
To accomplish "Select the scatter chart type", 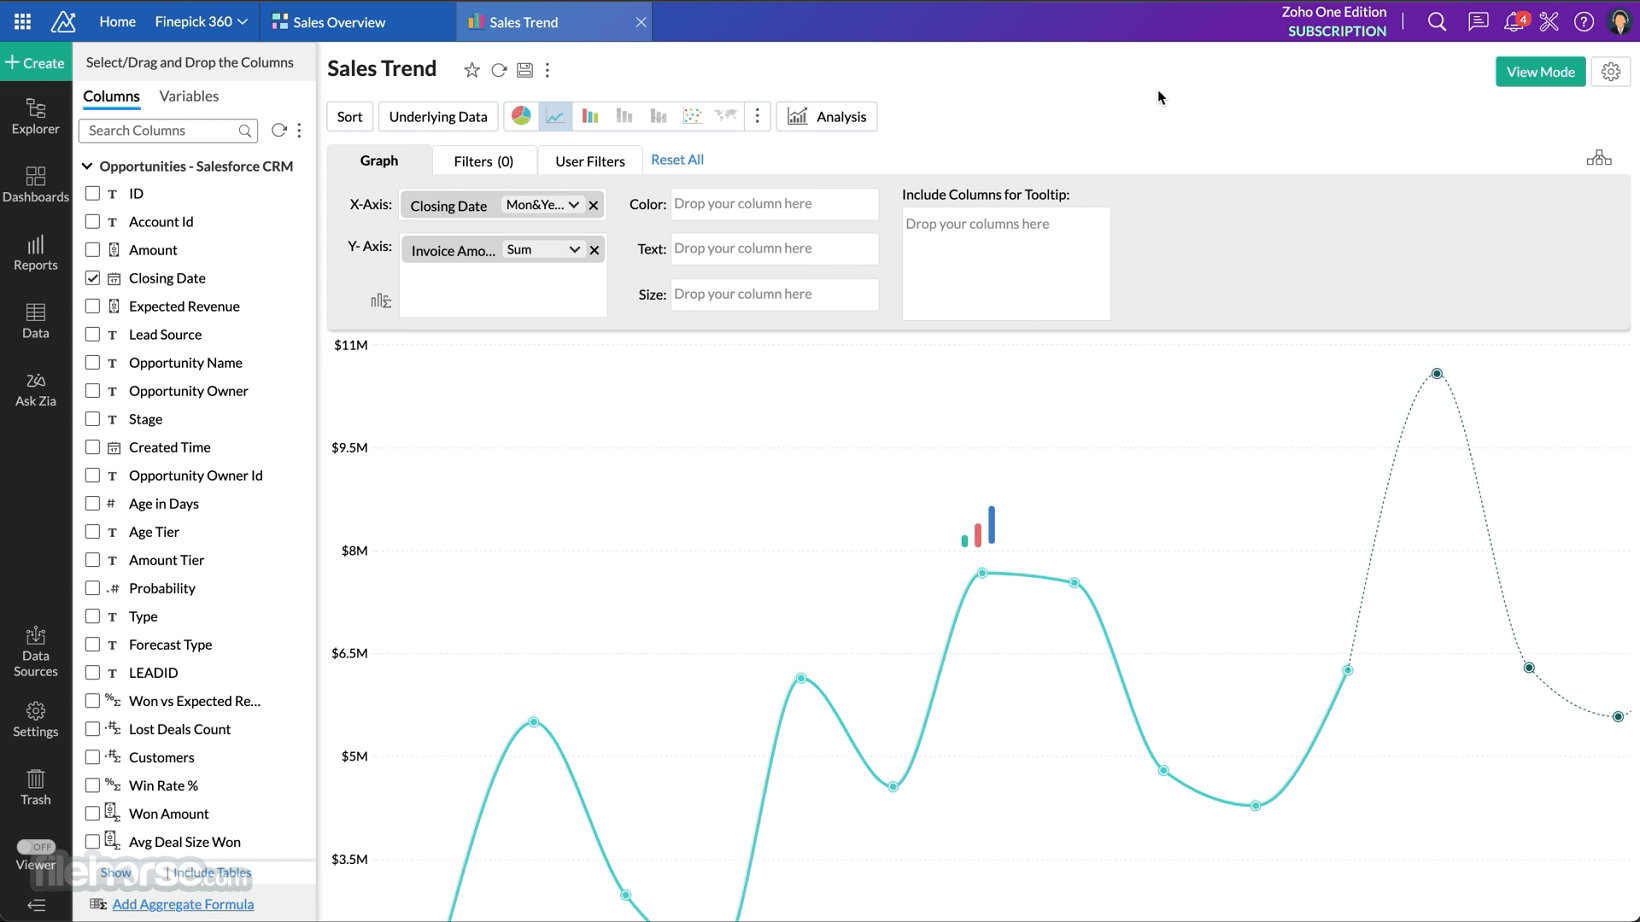I will [692, 116].
